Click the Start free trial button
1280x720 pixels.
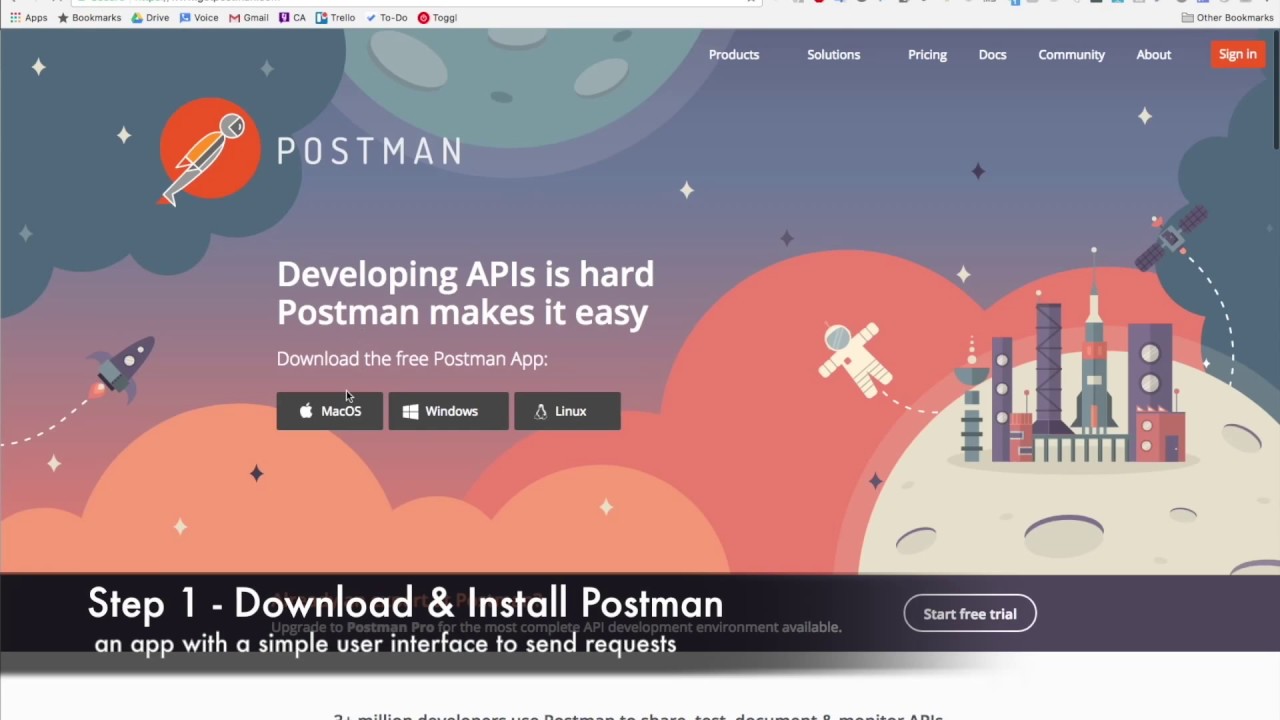click(x=970, y=614)
